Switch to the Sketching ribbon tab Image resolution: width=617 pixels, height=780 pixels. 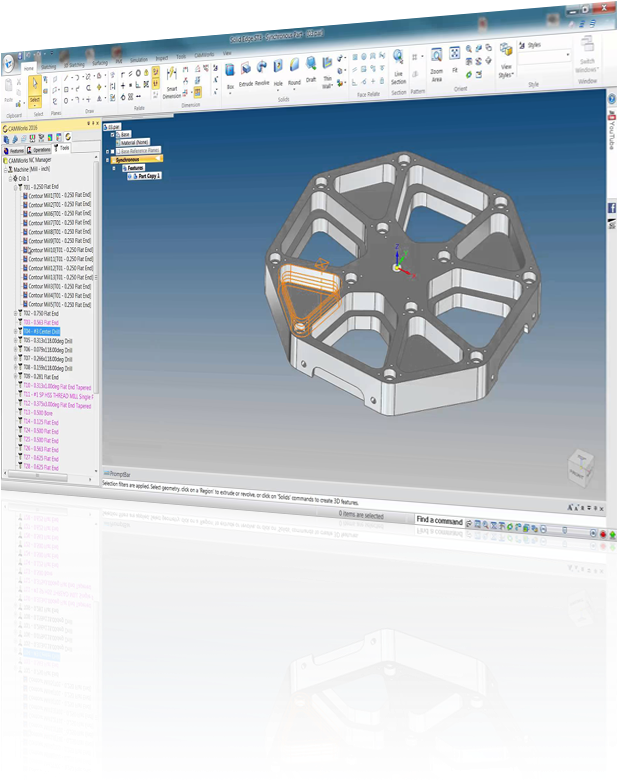48,66
